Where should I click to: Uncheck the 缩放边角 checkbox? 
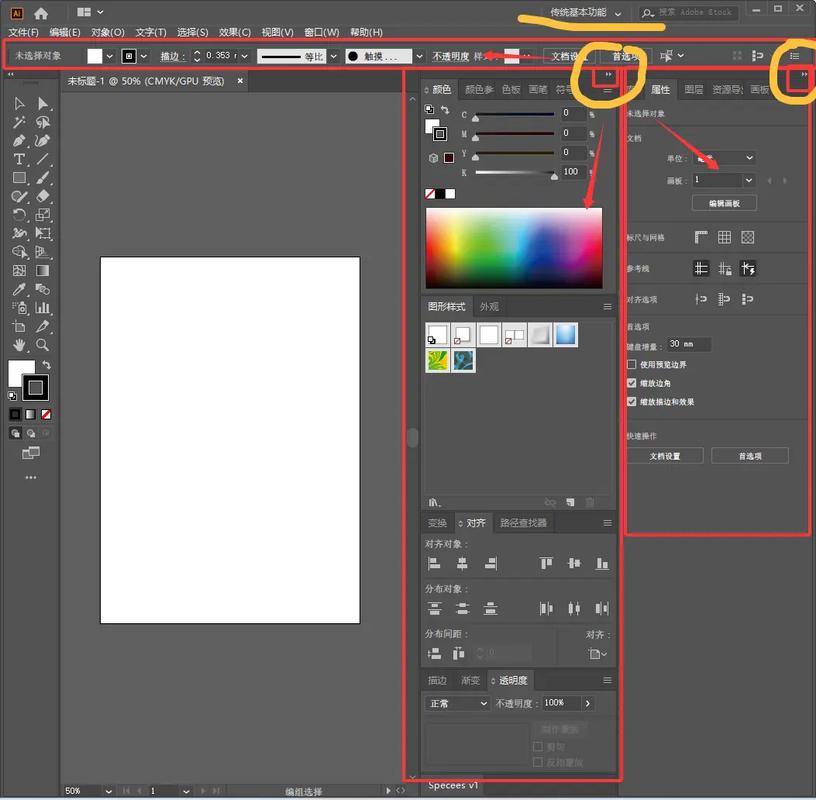pos(631,383)
